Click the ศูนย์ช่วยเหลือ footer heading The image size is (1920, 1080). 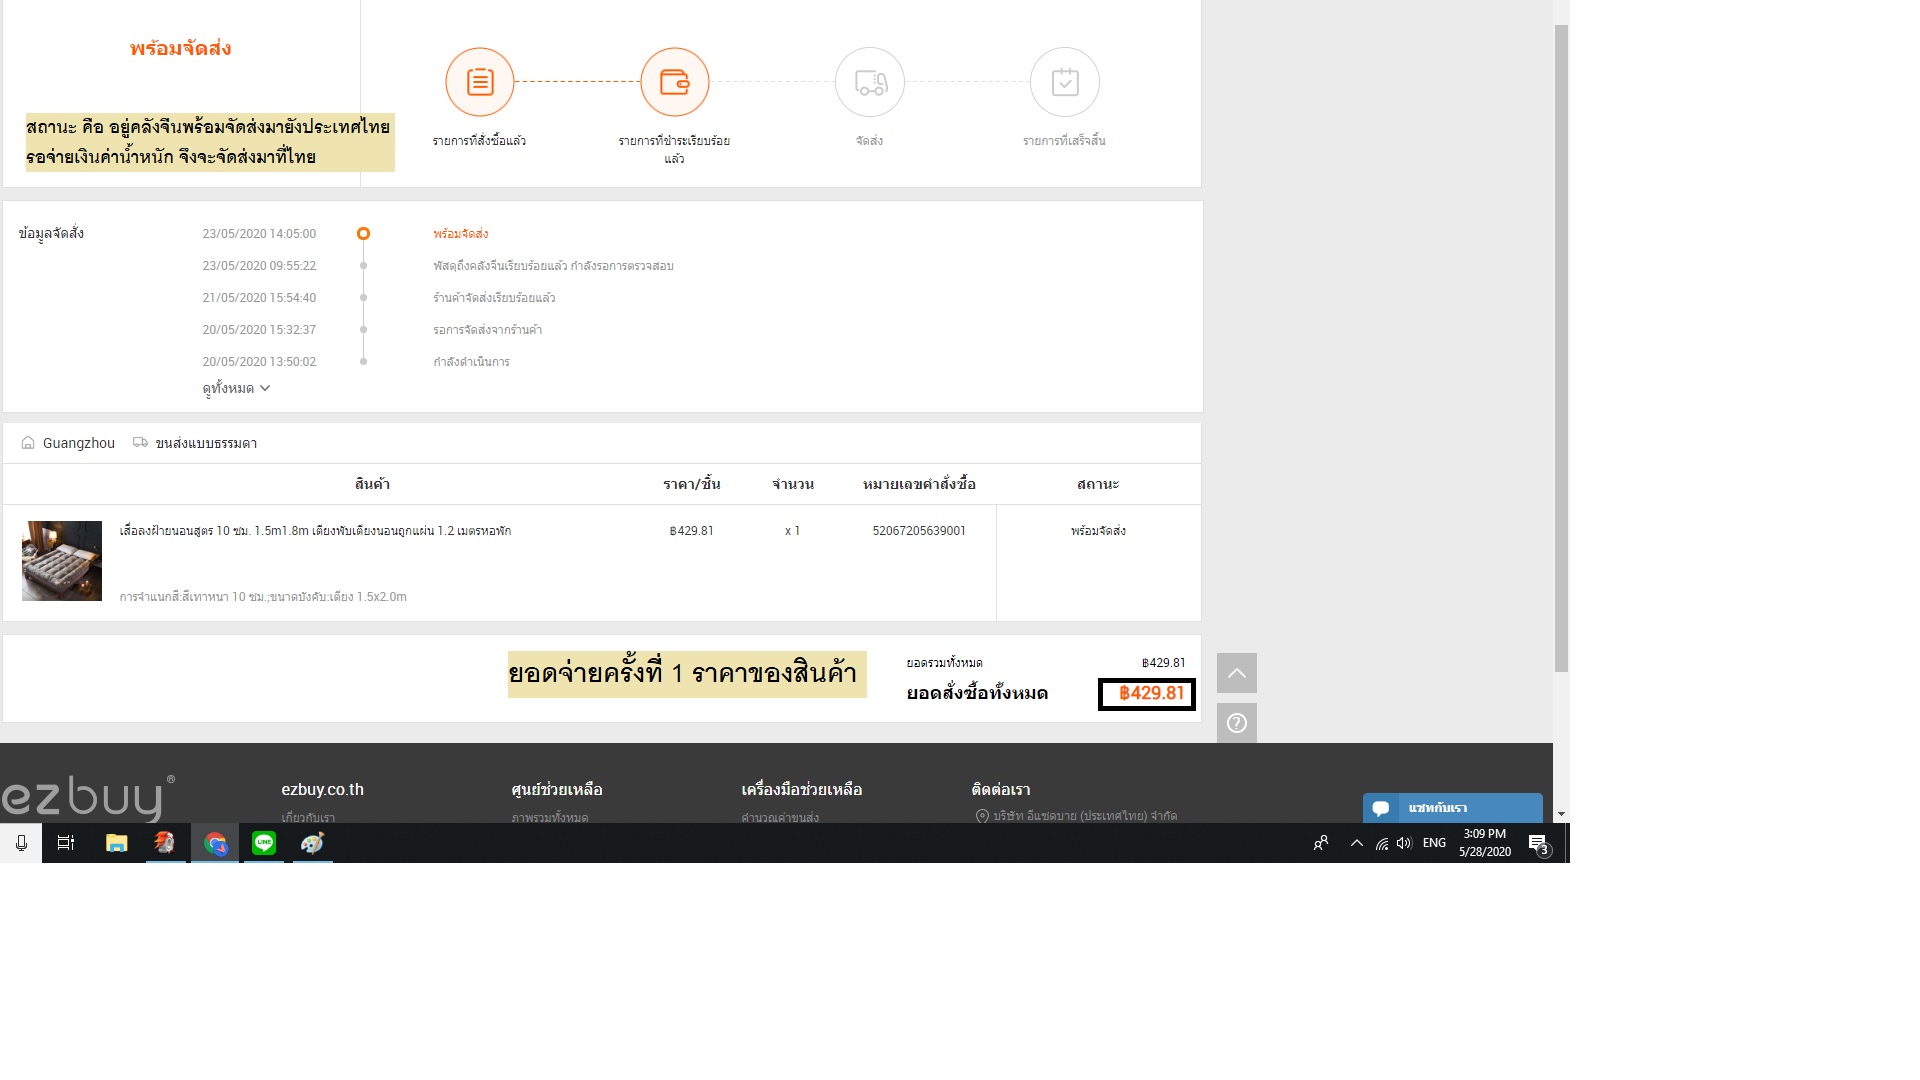(x=556, y=789)
